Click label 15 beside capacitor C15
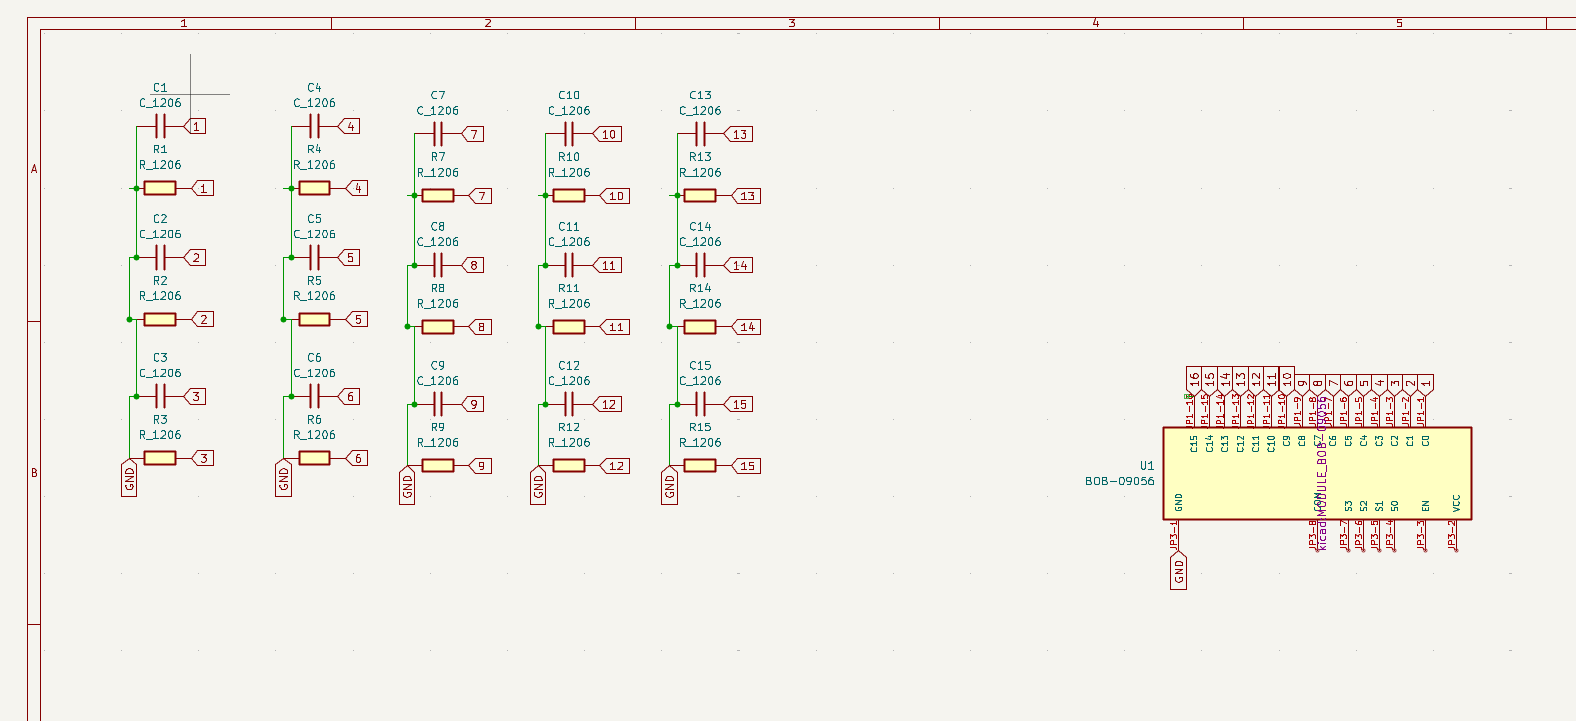Viewport: 1576px width, 721px height. (738, 404)
